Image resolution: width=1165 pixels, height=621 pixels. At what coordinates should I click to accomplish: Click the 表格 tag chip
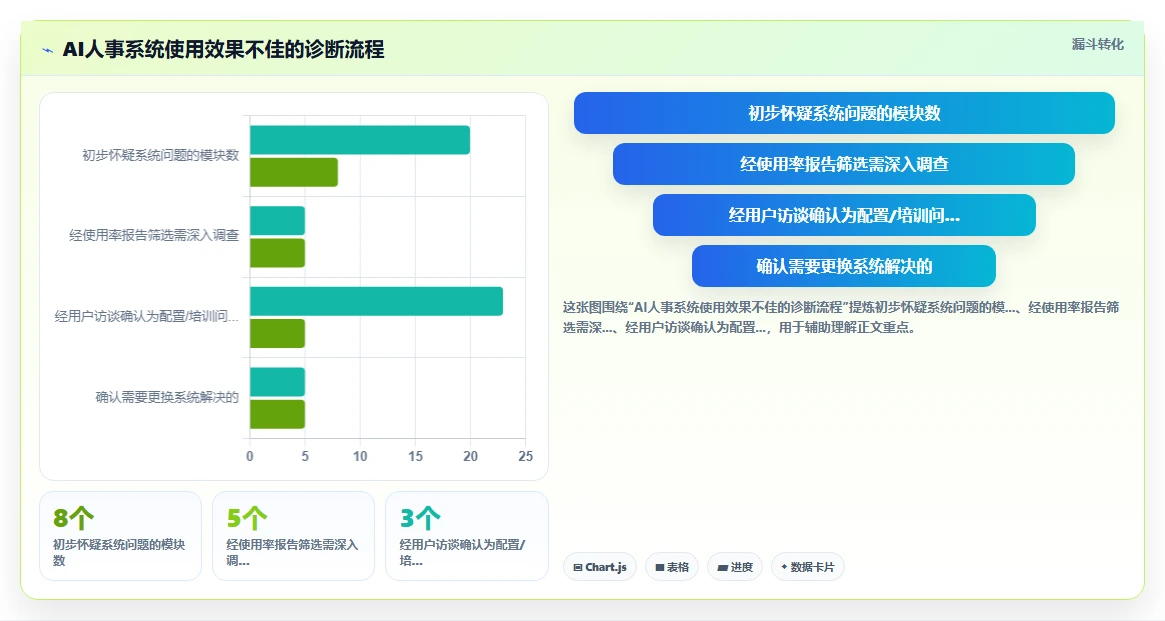672,567
